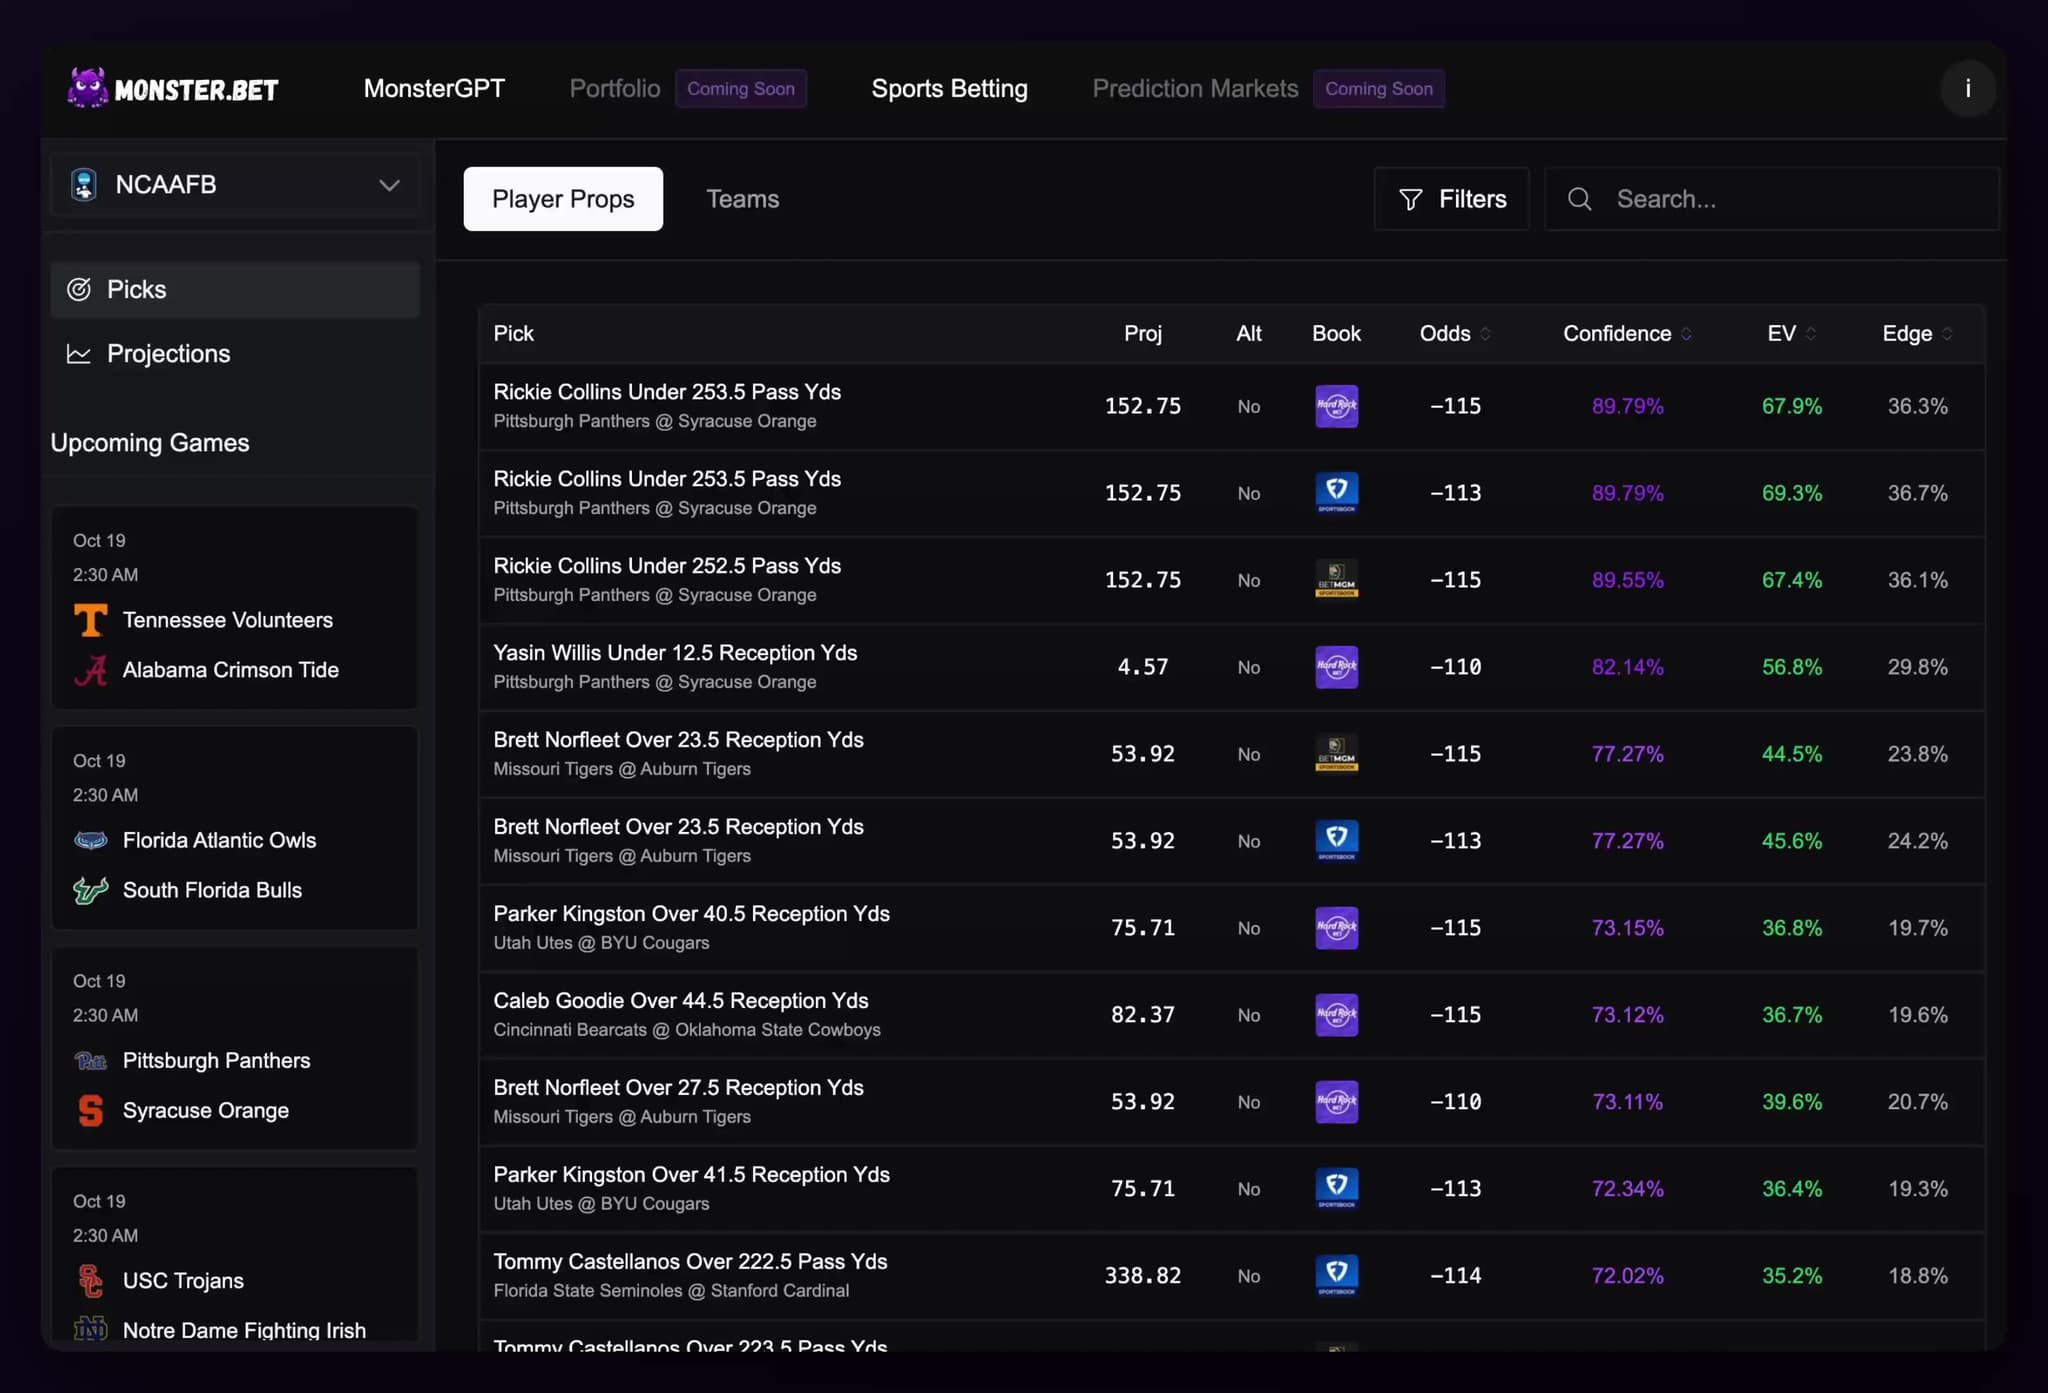The height and width of the screenshot is (1393, 2048).
Task: Click BetMGM logo for Rickie Collins 252.5 pick
Action: click(x=1336, y=580)
